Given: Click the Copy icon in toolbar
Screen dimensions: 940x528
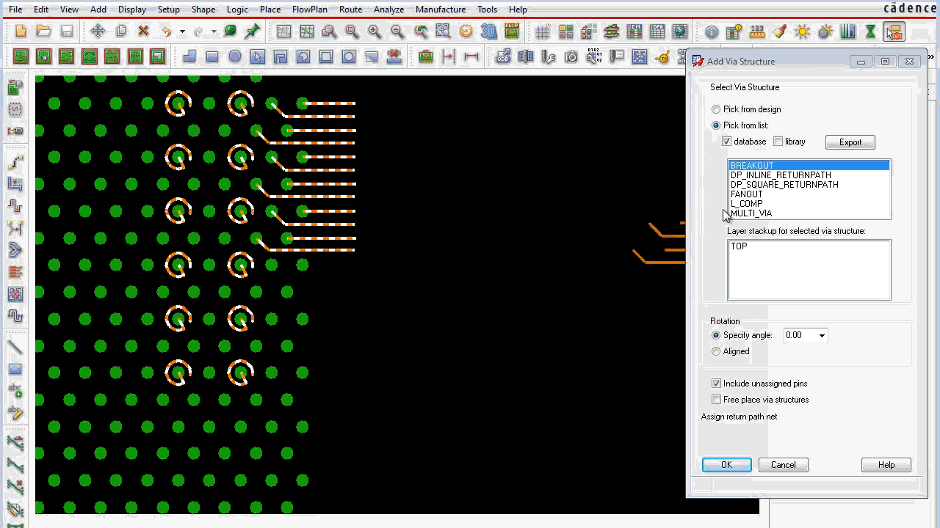Looking at the screenshot, I should [x=120, y=31].
